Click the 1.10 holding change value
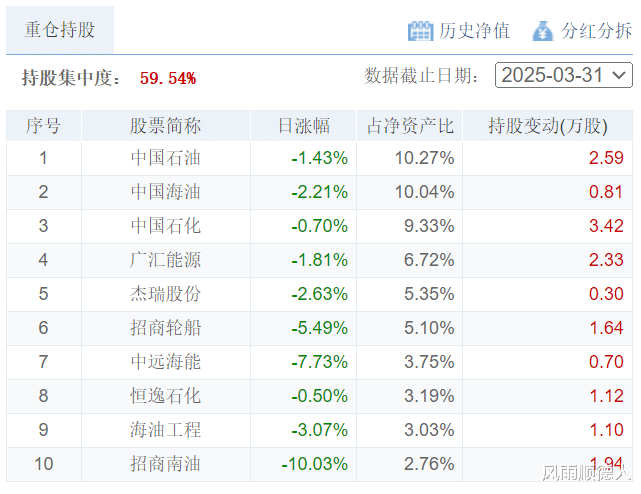This screenshot has width=641, height=494. pos(606,430)
